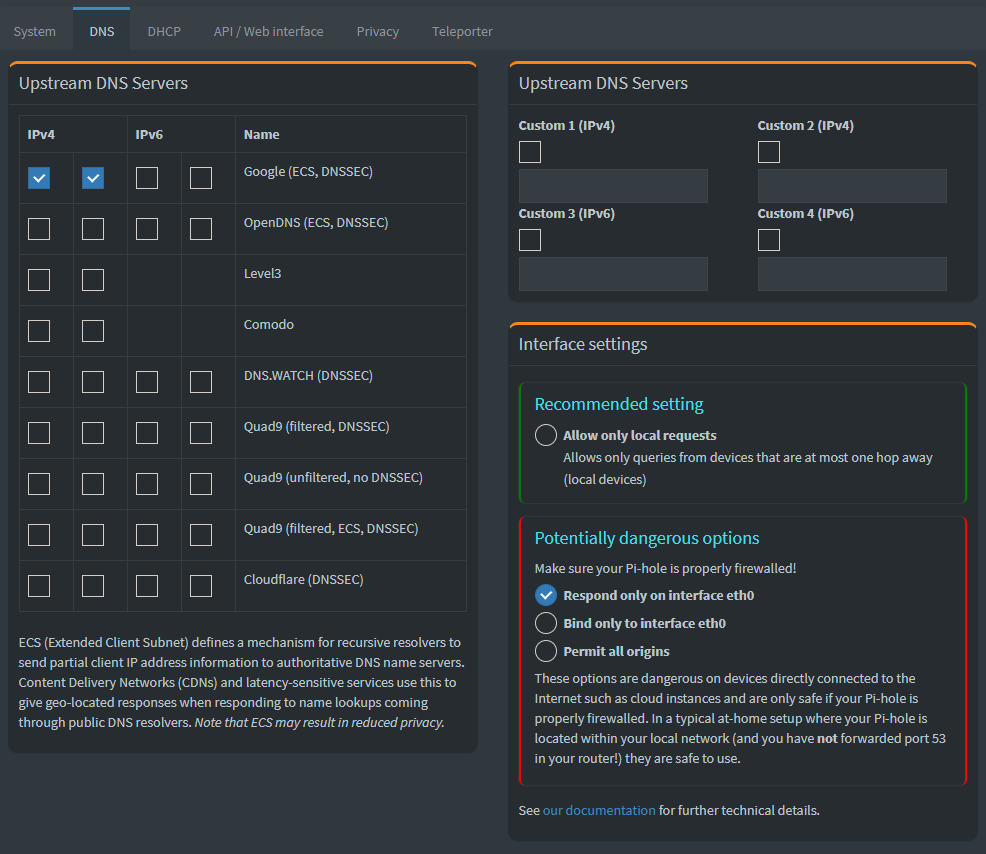
Task: Tick the second Comodo IPv4 checkbox
Action: [93, 331]
